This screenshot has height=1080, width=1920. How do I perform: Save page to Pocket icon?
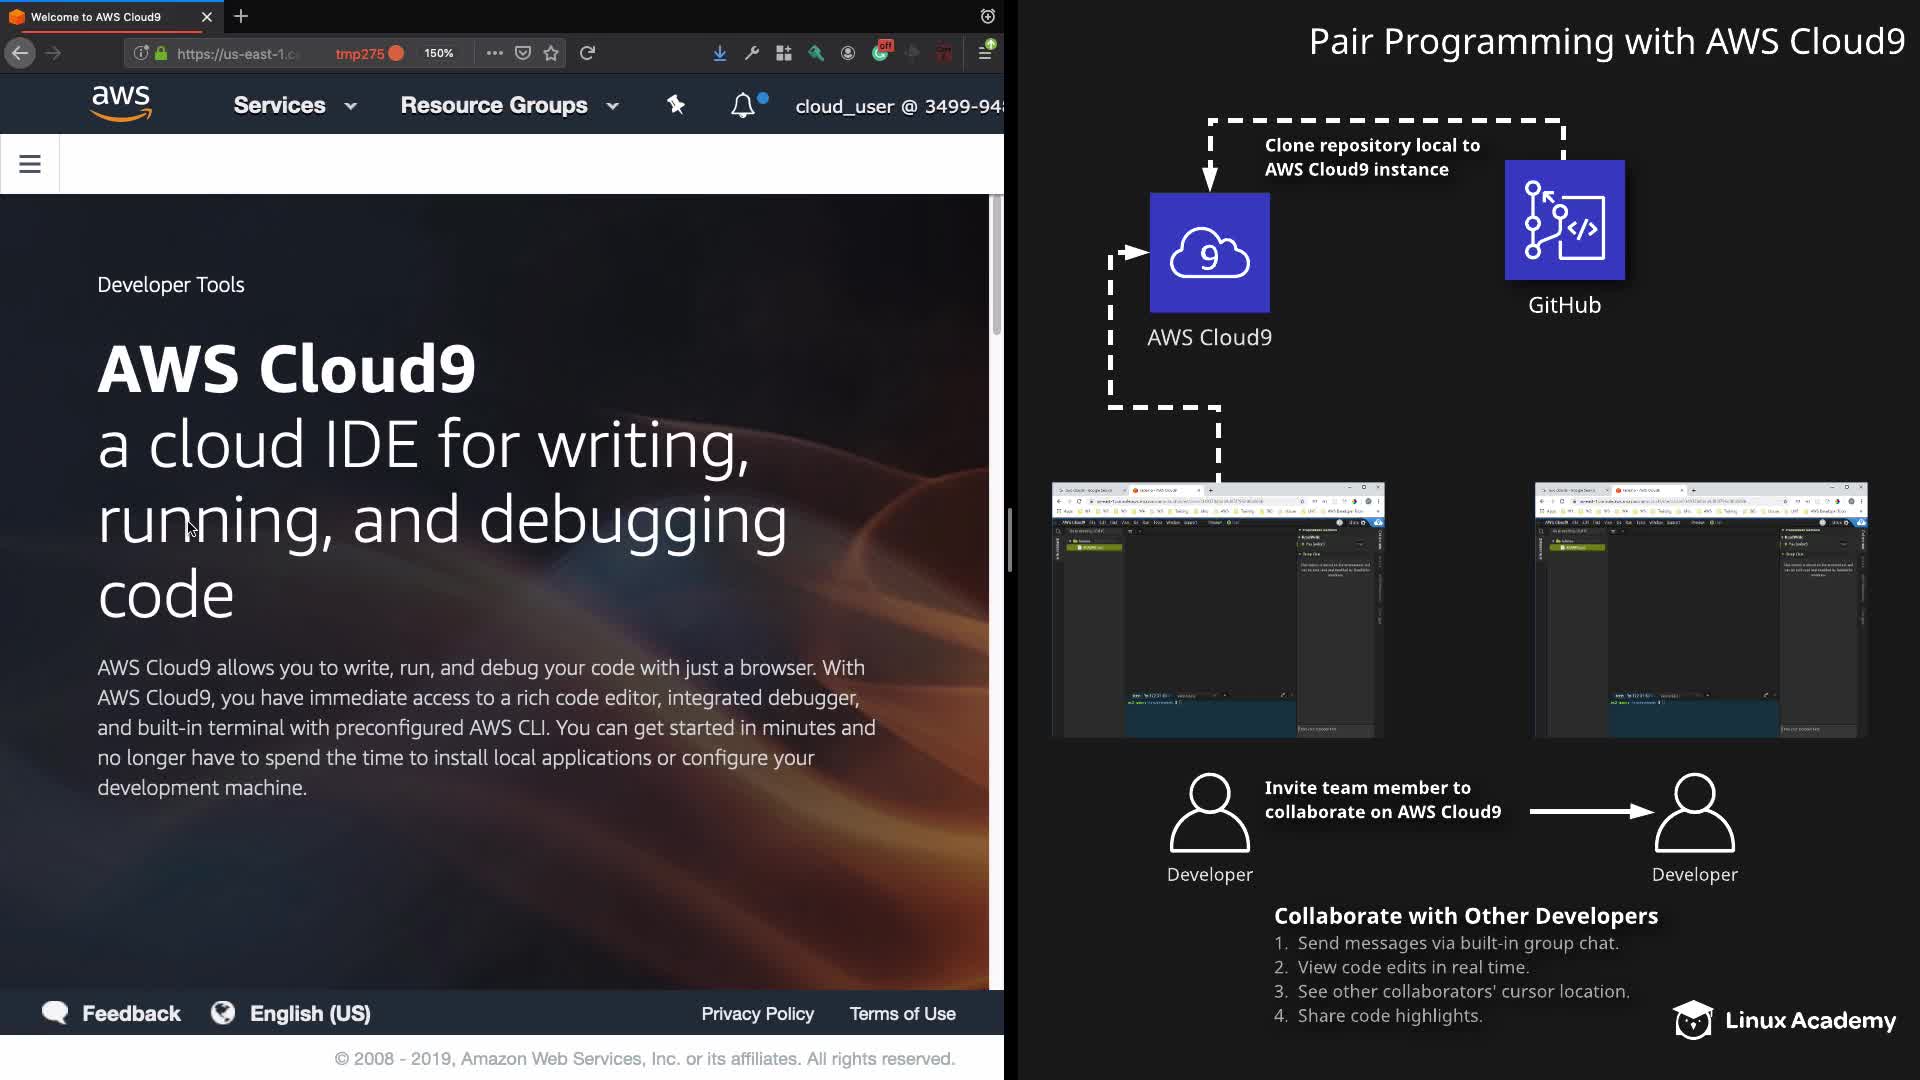[x=523, y=53]
